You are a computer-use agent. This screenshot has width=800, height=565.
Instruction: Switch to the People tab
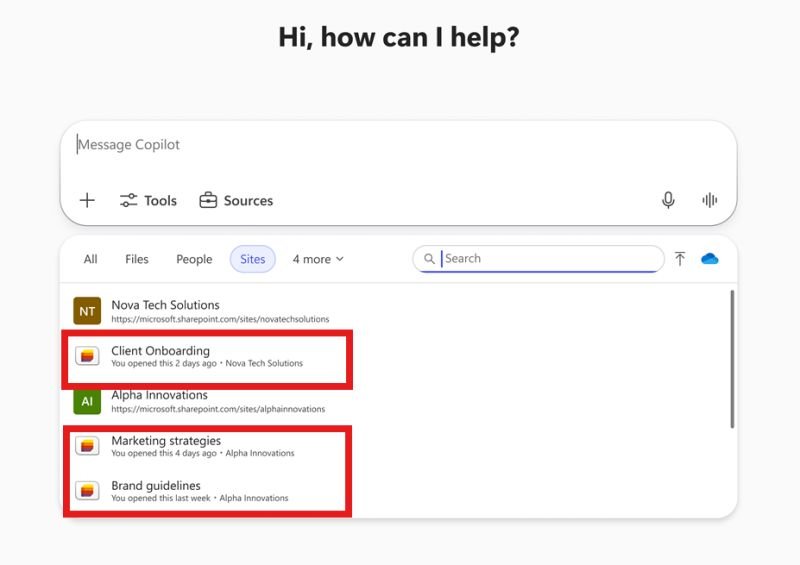tap(194, 259)
